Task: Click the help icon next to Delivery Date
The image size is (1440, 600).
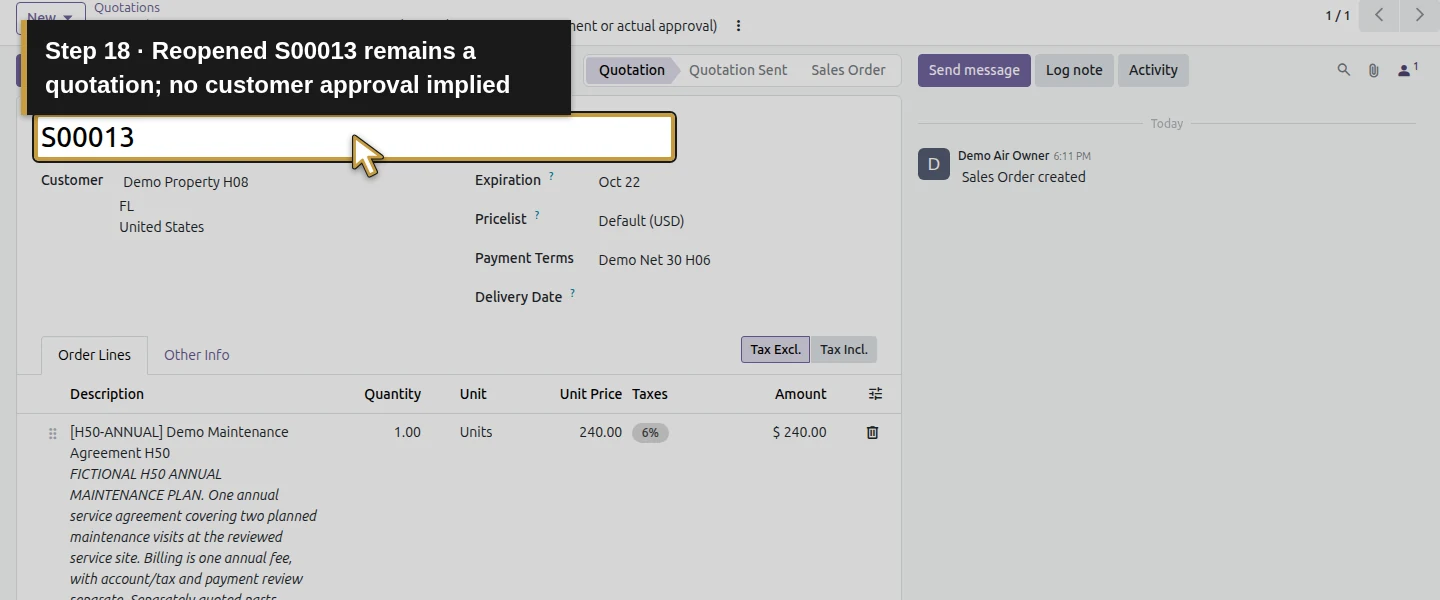Action: tap(572, 294)
